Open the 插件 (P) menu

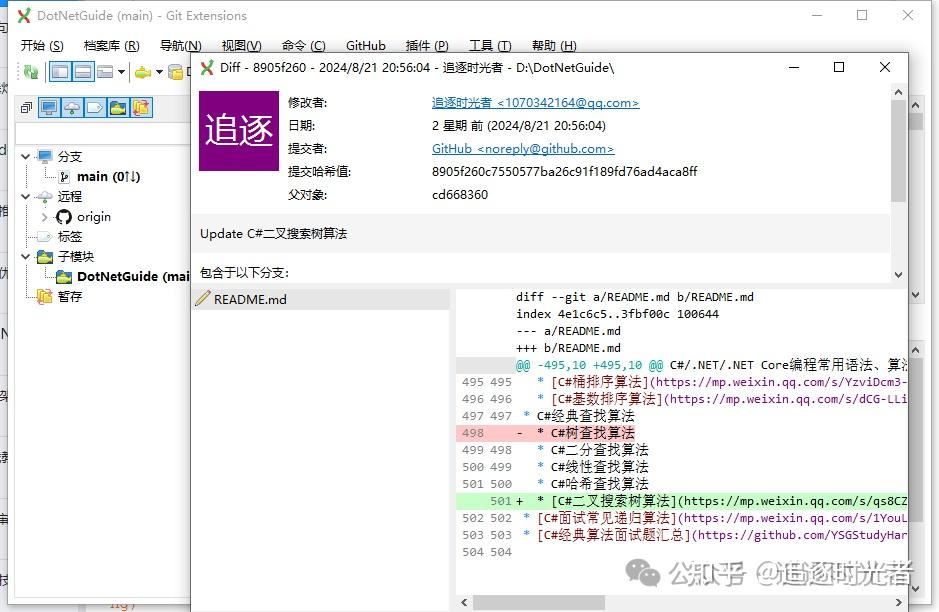pos(427,46)
